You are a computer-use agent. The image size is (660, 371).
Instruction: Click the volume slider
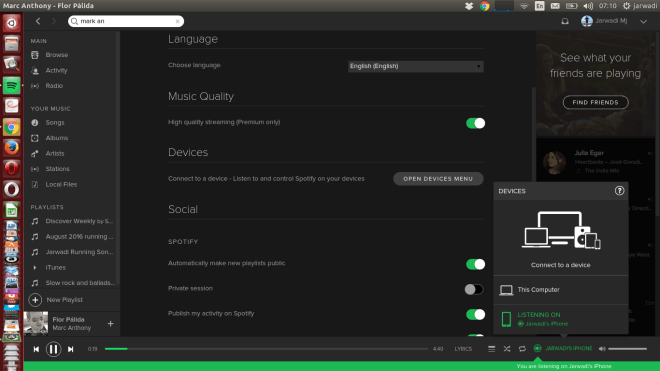point(627,349)
